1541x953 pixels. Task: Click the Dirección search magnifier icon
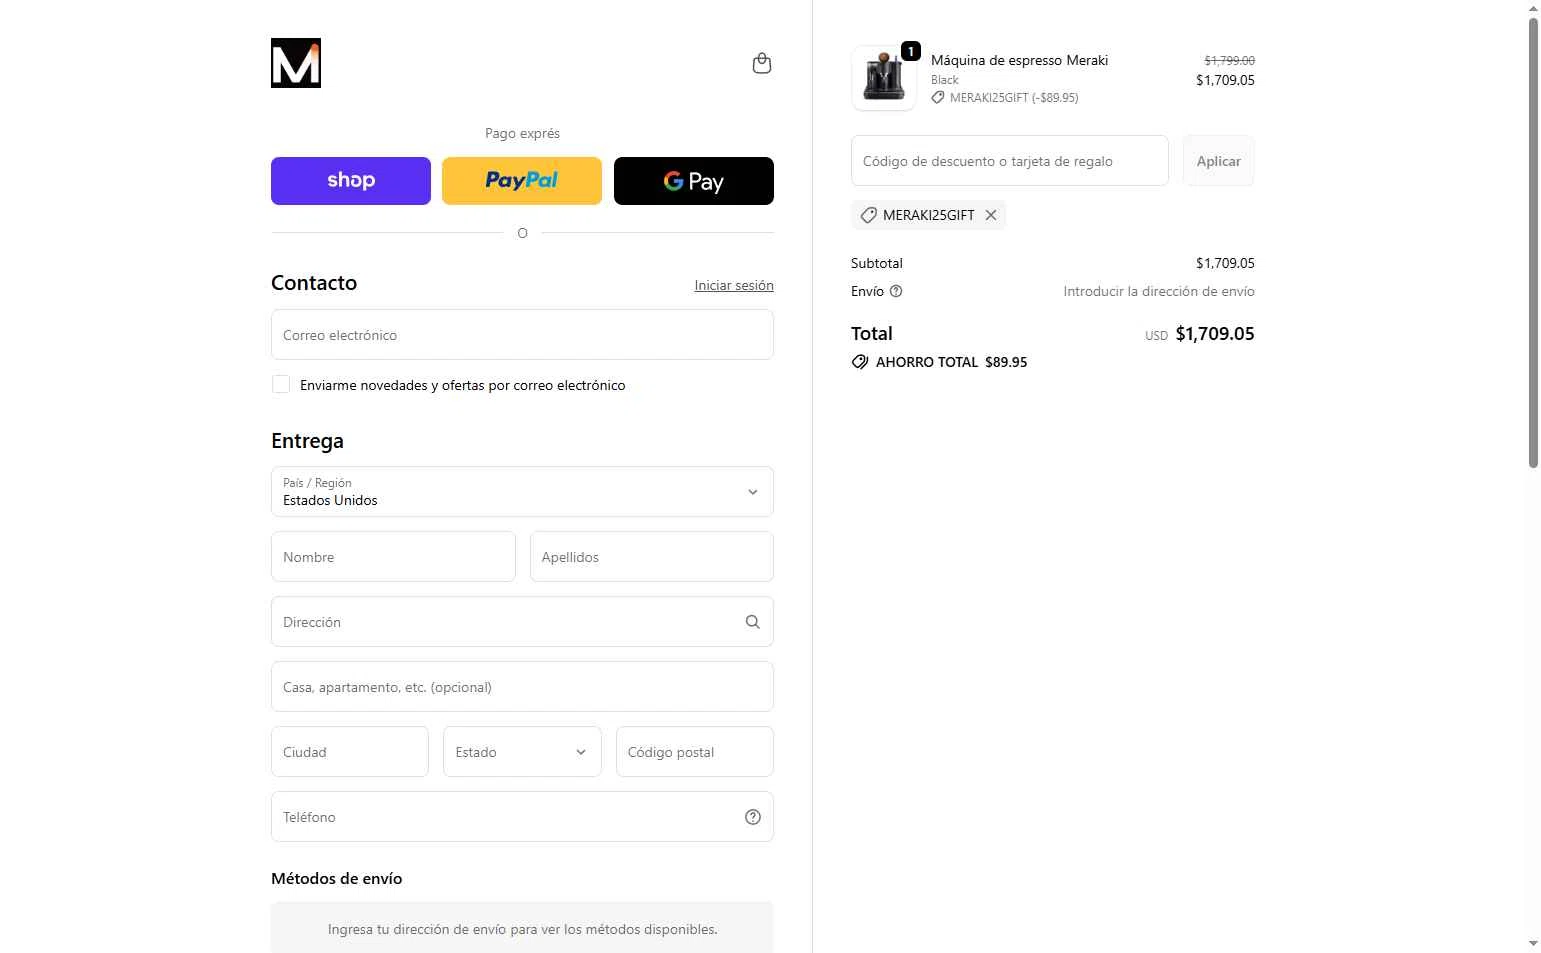click(x=753, y=622)
